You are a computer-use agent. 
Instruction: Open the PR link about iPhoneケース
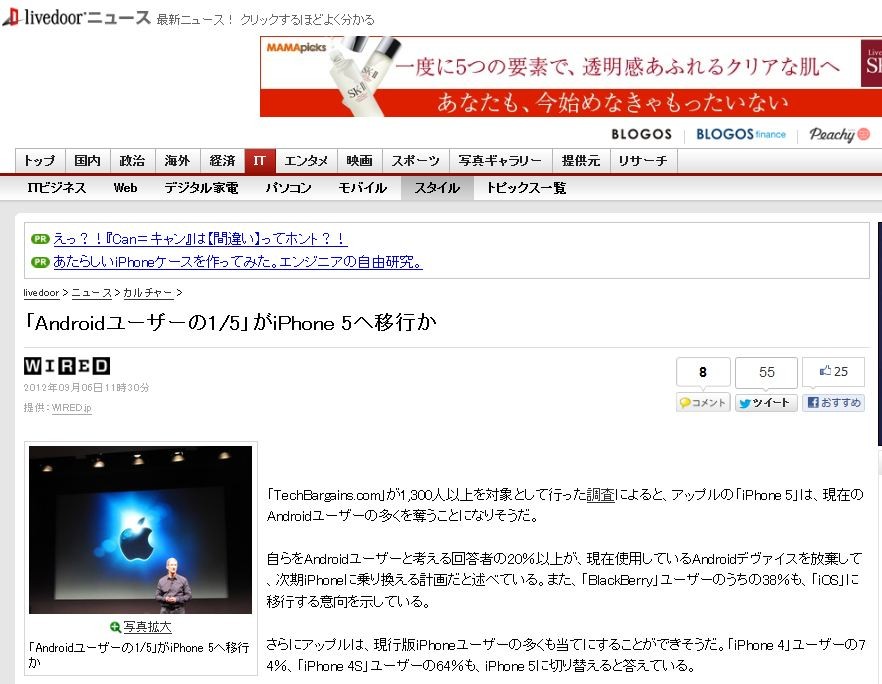238,262
